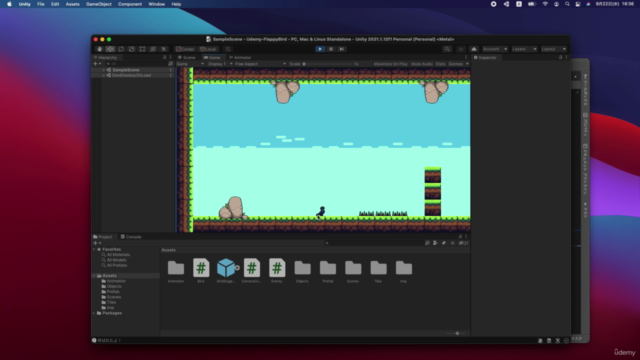The width and height of the screenshot is (640, 360).
Task: Click the Step frame button
Action: [x=342, y=49]
